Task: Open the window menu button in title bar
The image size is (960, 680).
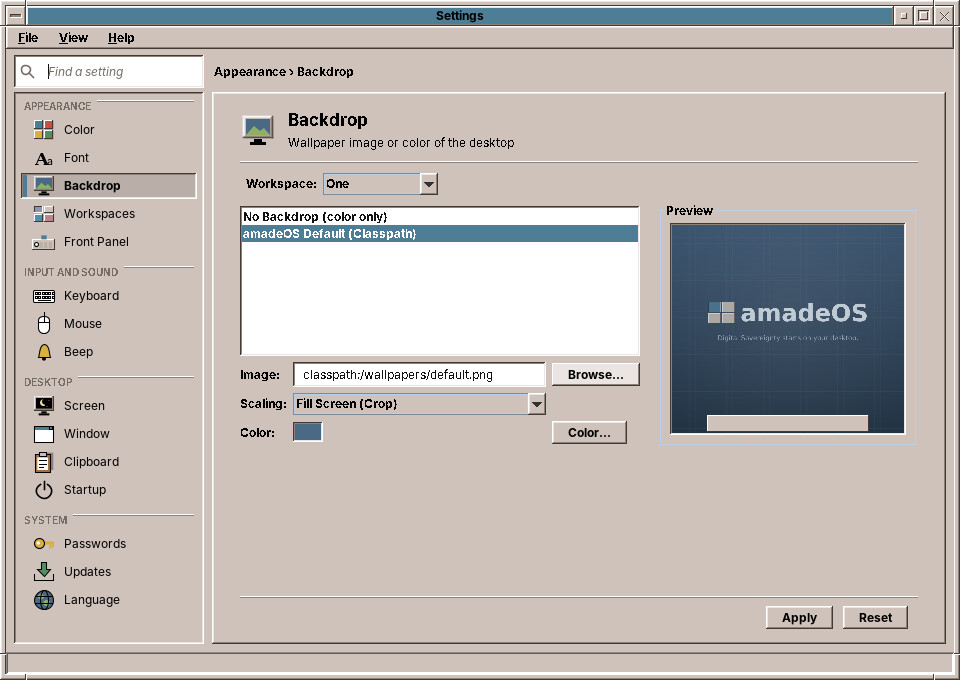Action: click(16, 16)
